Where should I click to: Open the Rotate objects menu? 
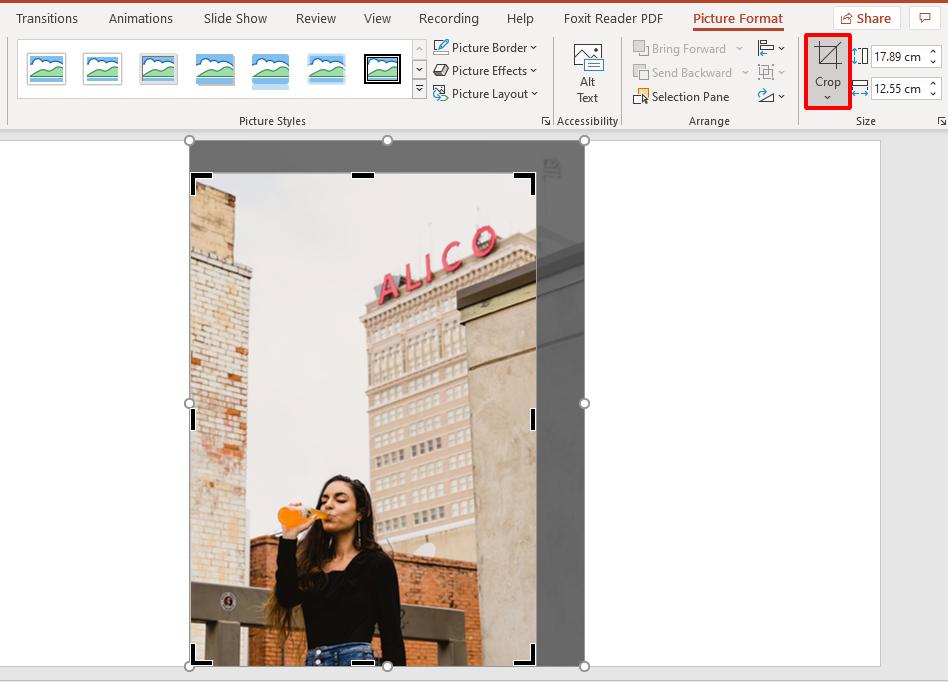tap(771, 96)
